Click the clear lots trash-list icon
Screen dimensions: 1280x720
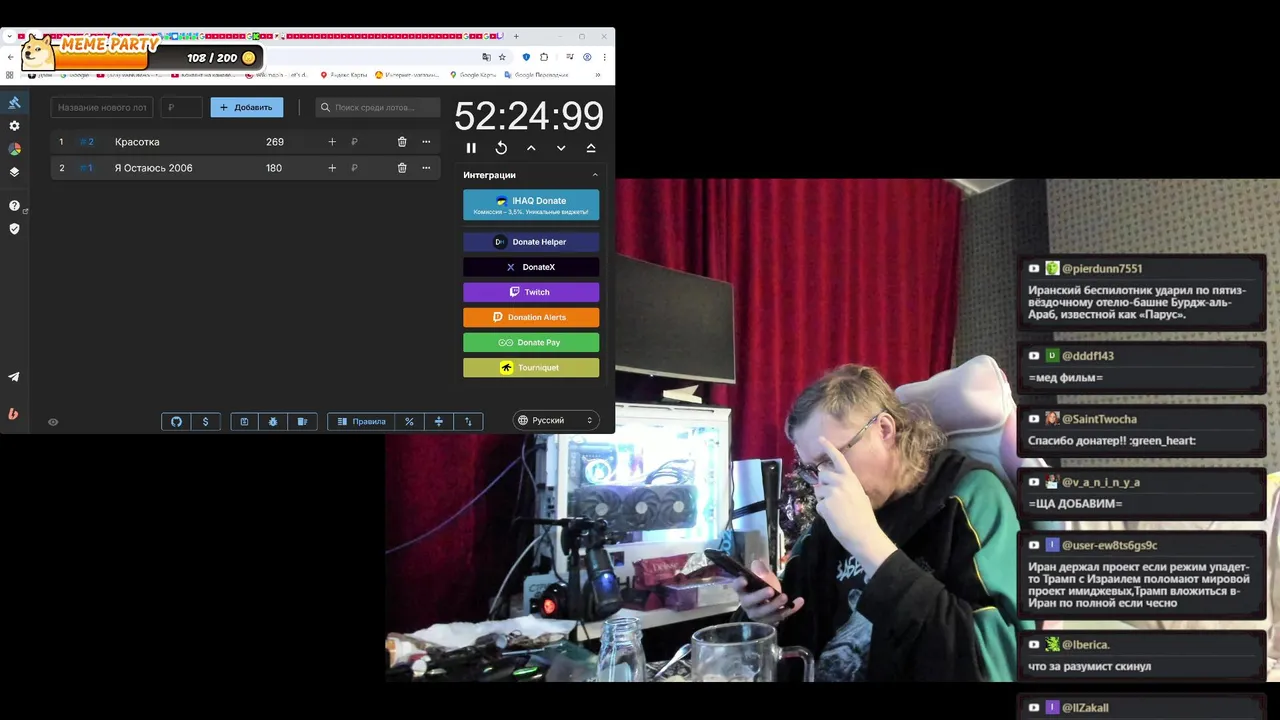point(302,422)
